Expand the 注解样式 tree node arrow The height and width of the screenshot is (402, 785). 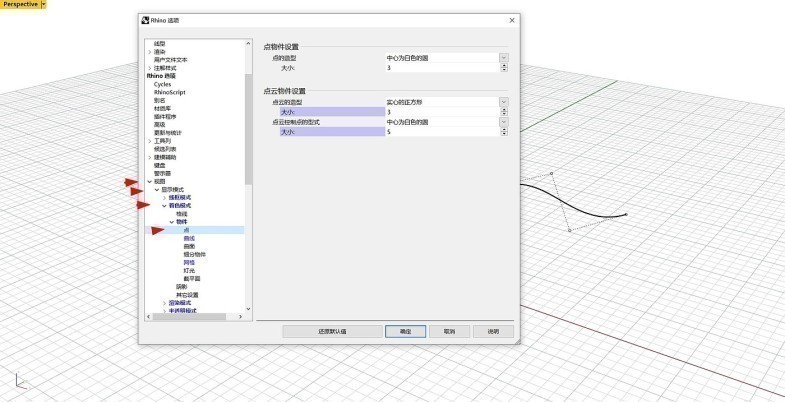coord(150,68)
